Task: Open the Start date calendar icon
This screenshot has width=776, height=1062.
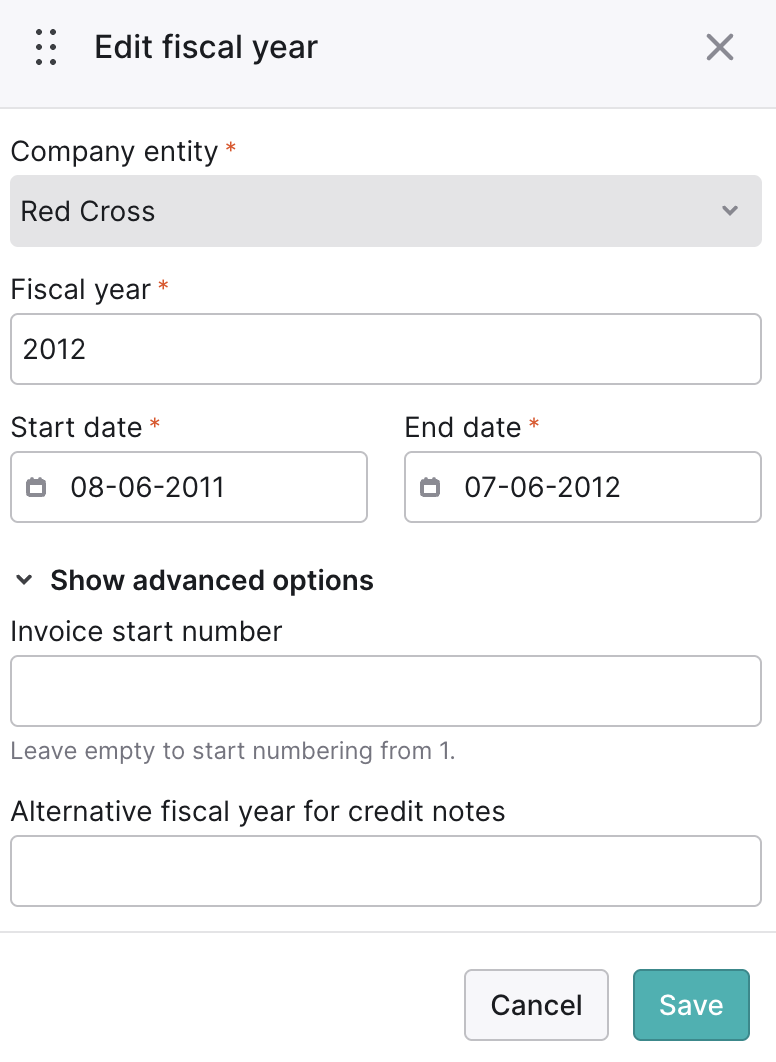Action: click(x=36, y=487)
